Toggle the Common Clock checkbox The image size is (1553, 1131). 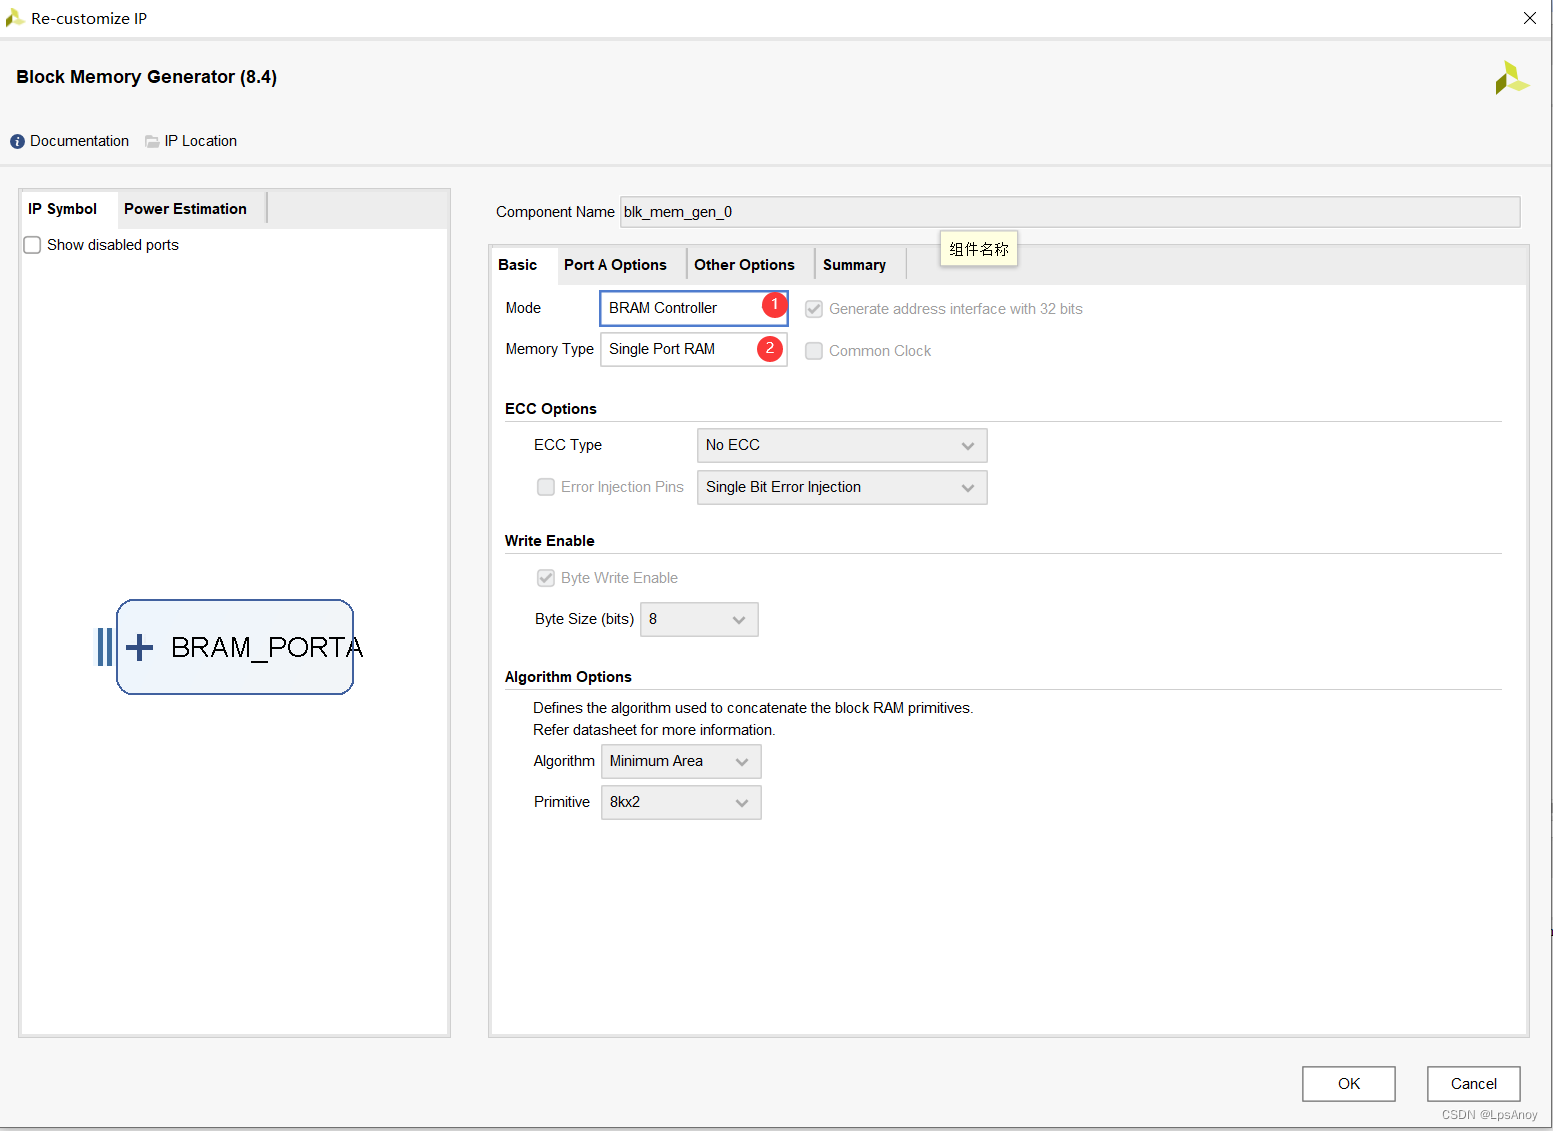(814, 351)
